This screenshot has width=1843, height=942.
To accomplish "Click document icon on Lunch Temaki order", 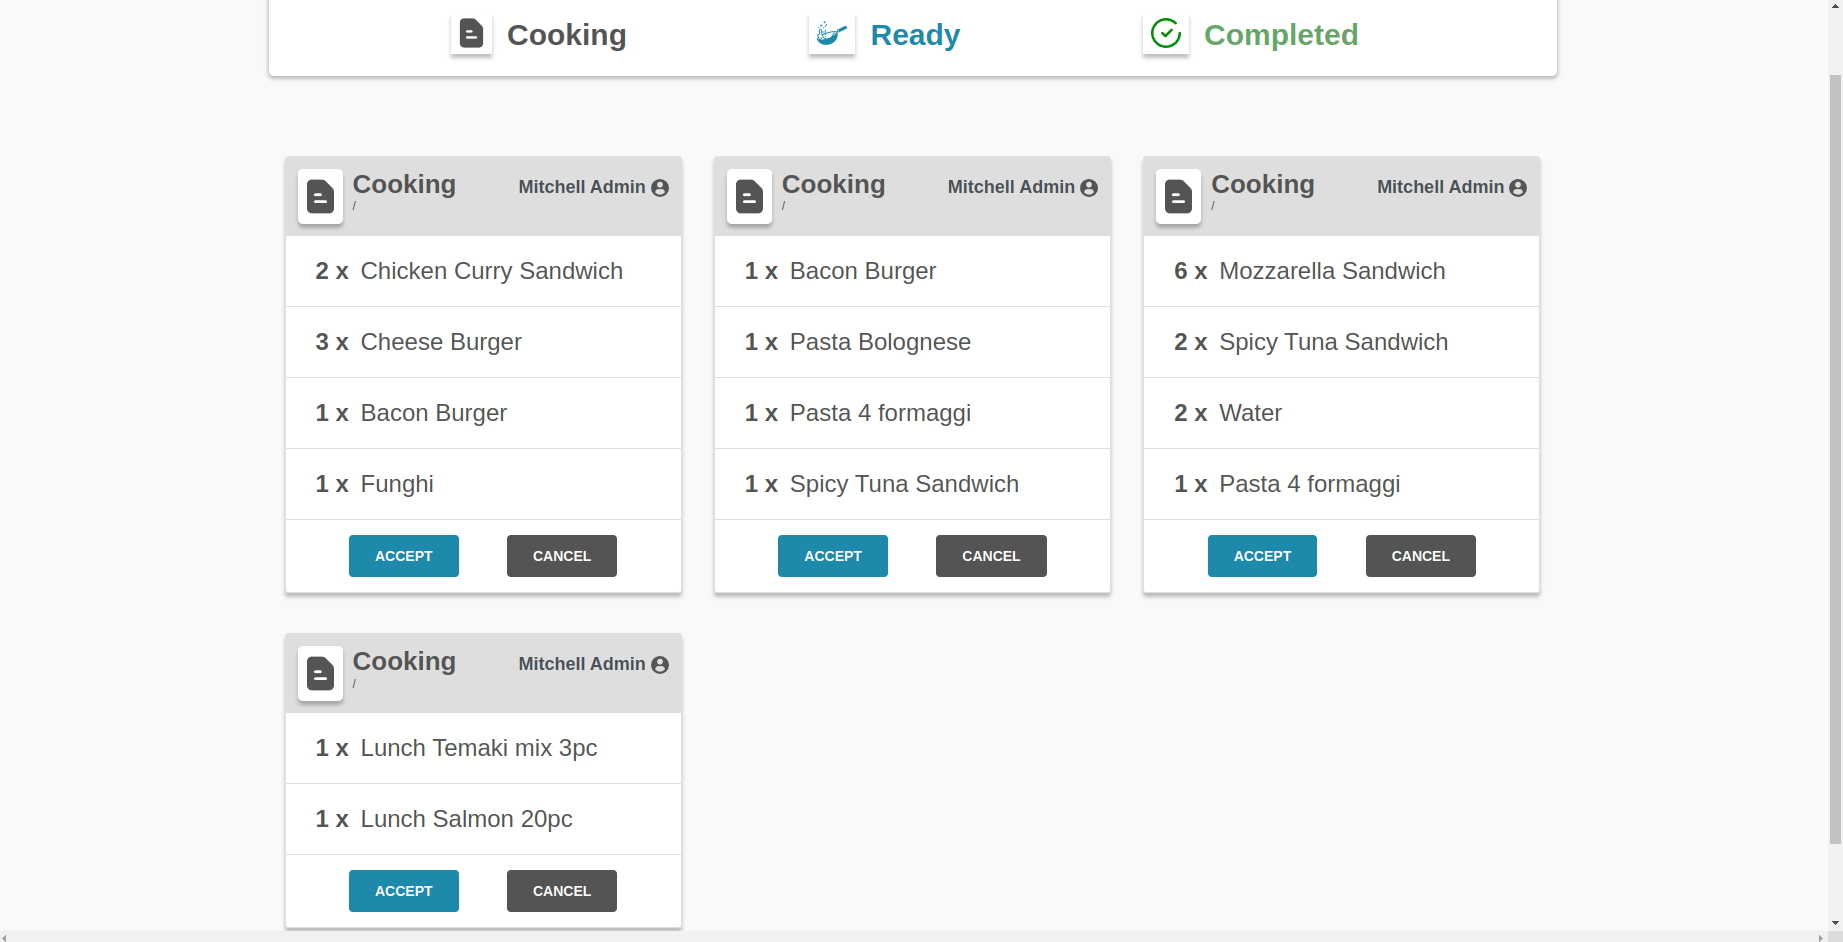I will (x=320, y=673).
